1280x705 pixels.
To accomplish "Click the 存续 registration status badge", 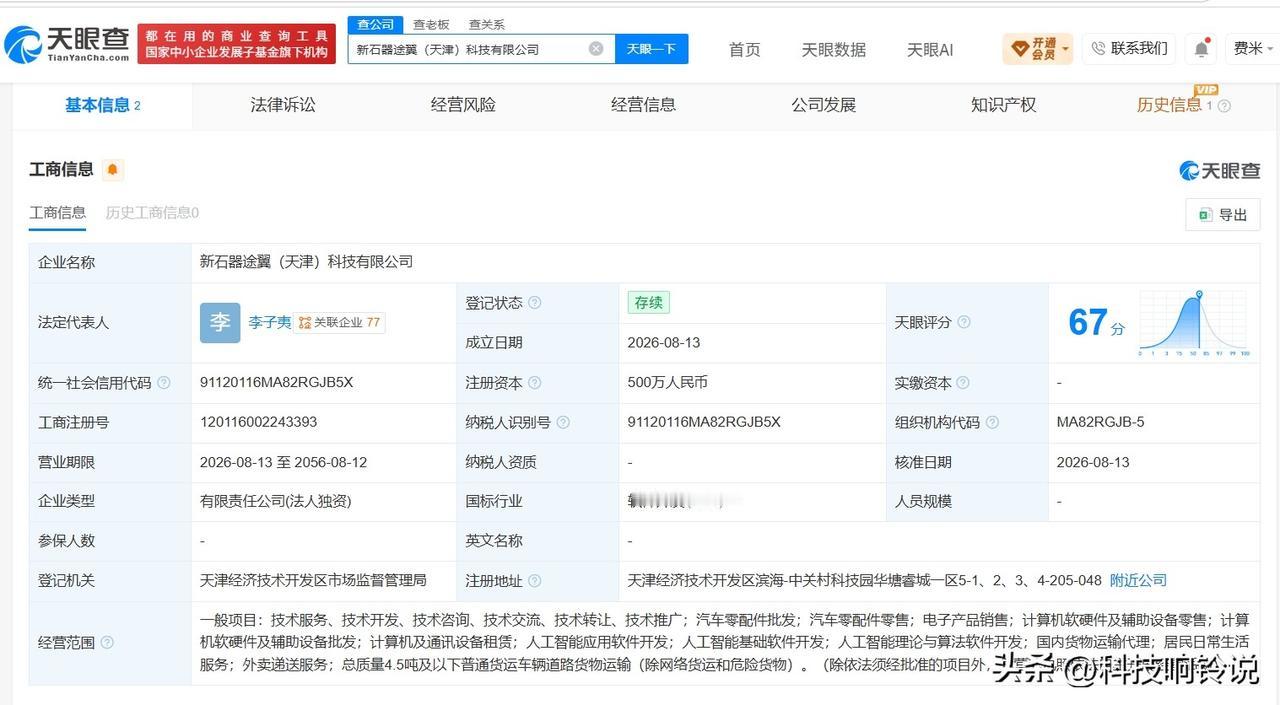I will (x=649, y=303).
